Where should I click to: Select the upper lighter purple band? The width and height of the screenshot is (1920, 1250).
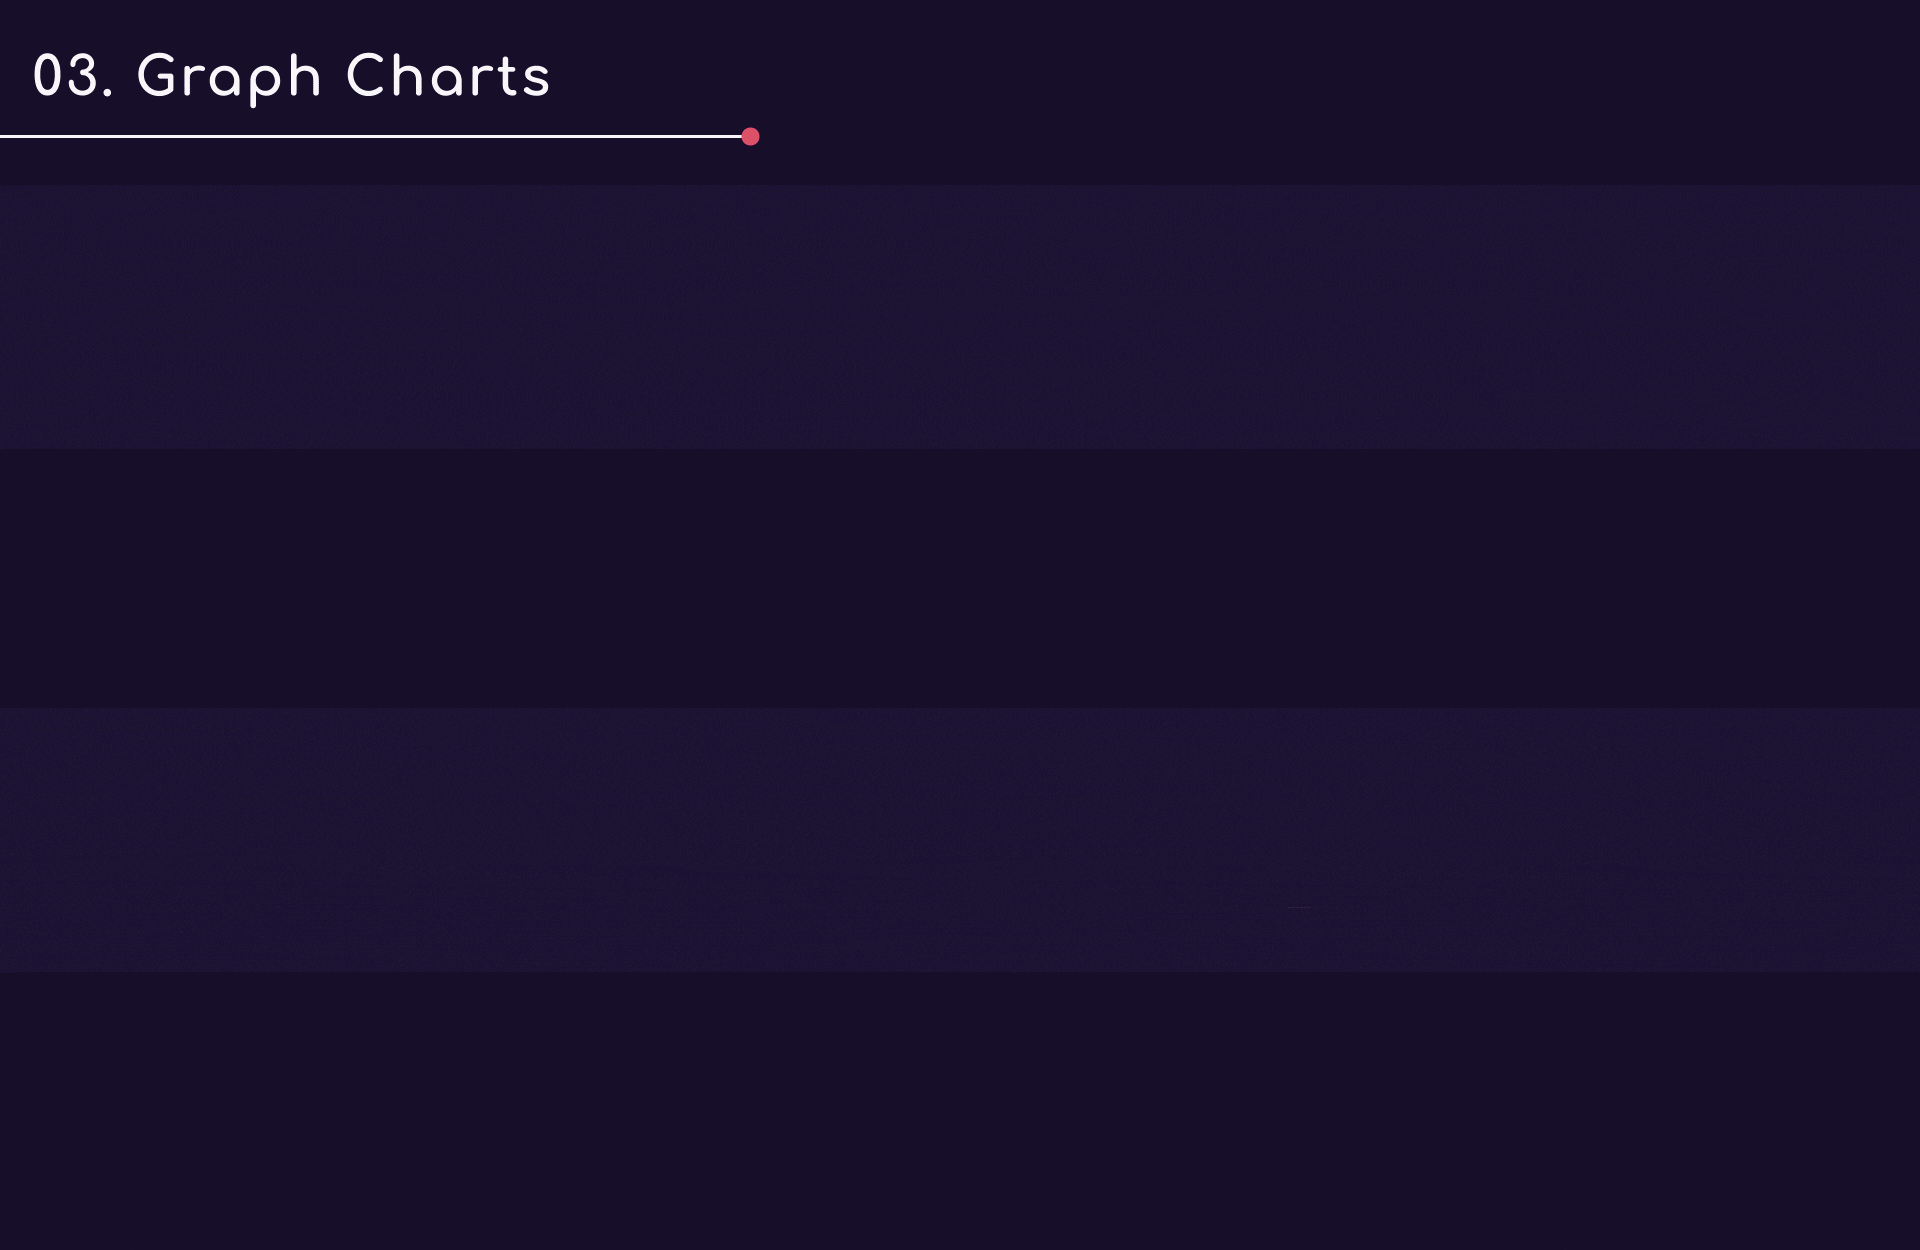[960, 316]
